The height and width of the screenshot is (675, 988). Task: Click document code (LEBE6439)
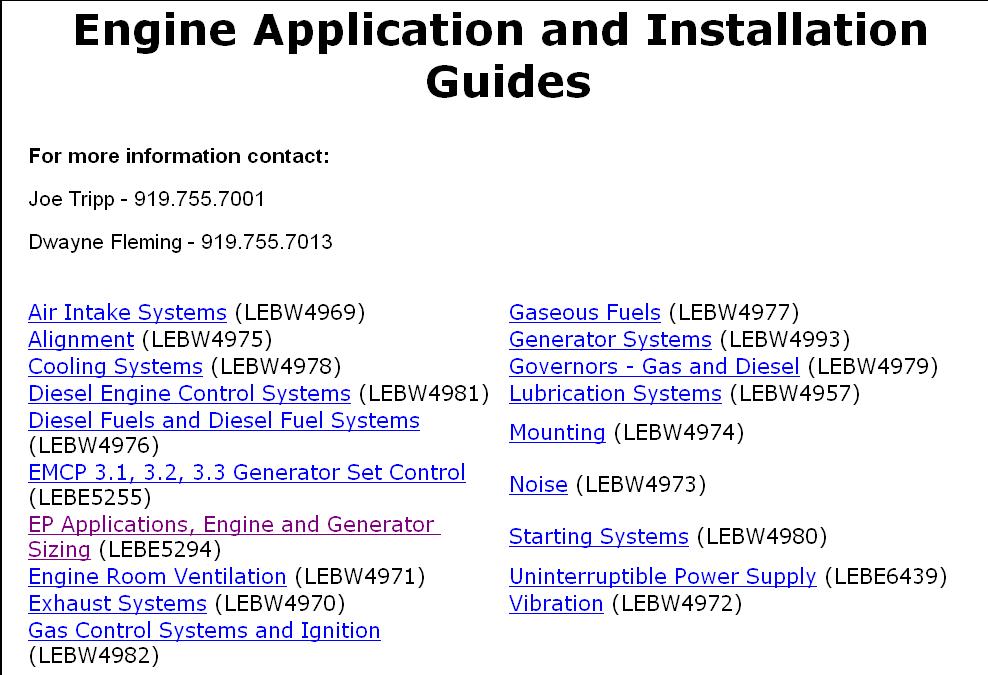click(x=885, y=577)
